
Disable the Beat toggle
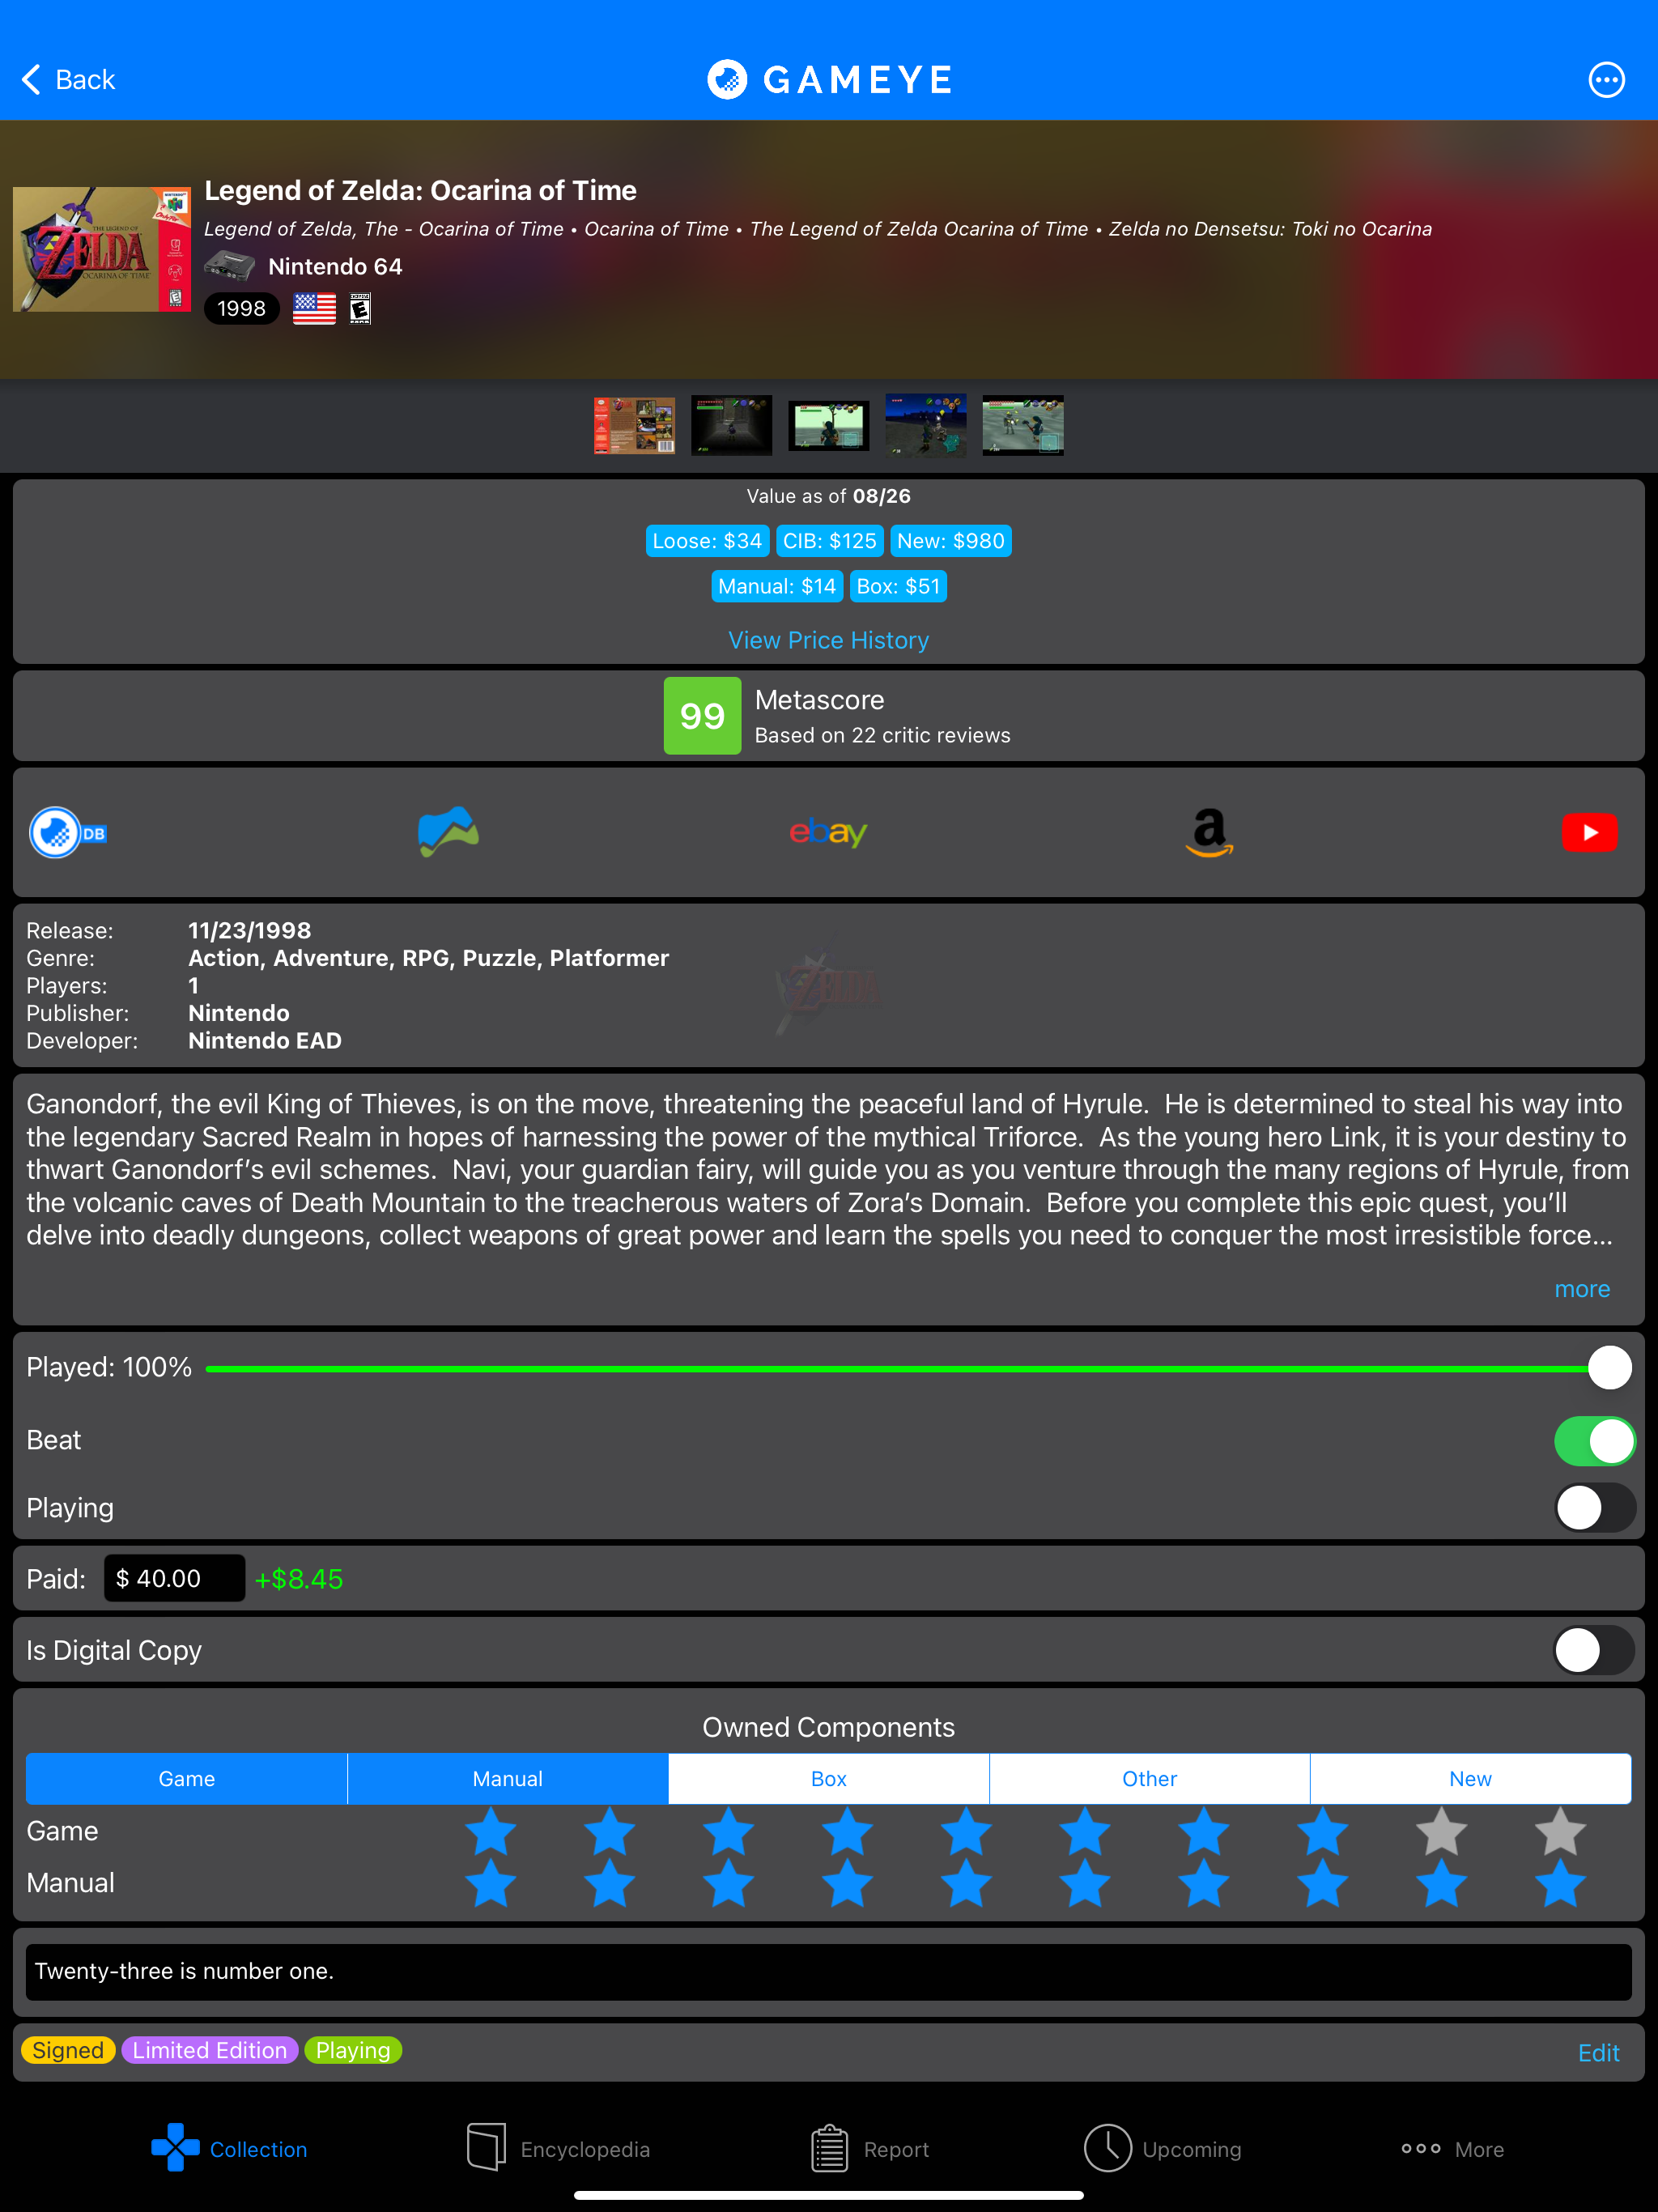(1595, 1440)
